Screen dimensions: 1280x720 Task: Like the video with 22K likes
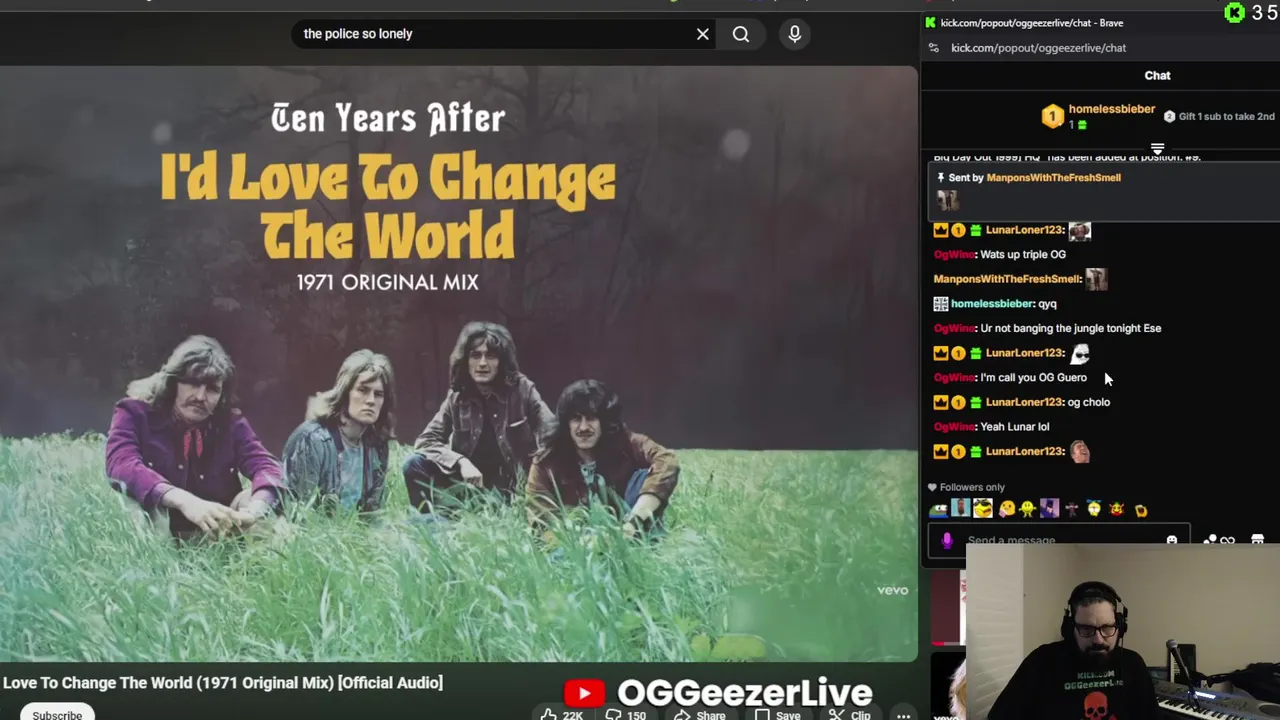tap(561, 715)
